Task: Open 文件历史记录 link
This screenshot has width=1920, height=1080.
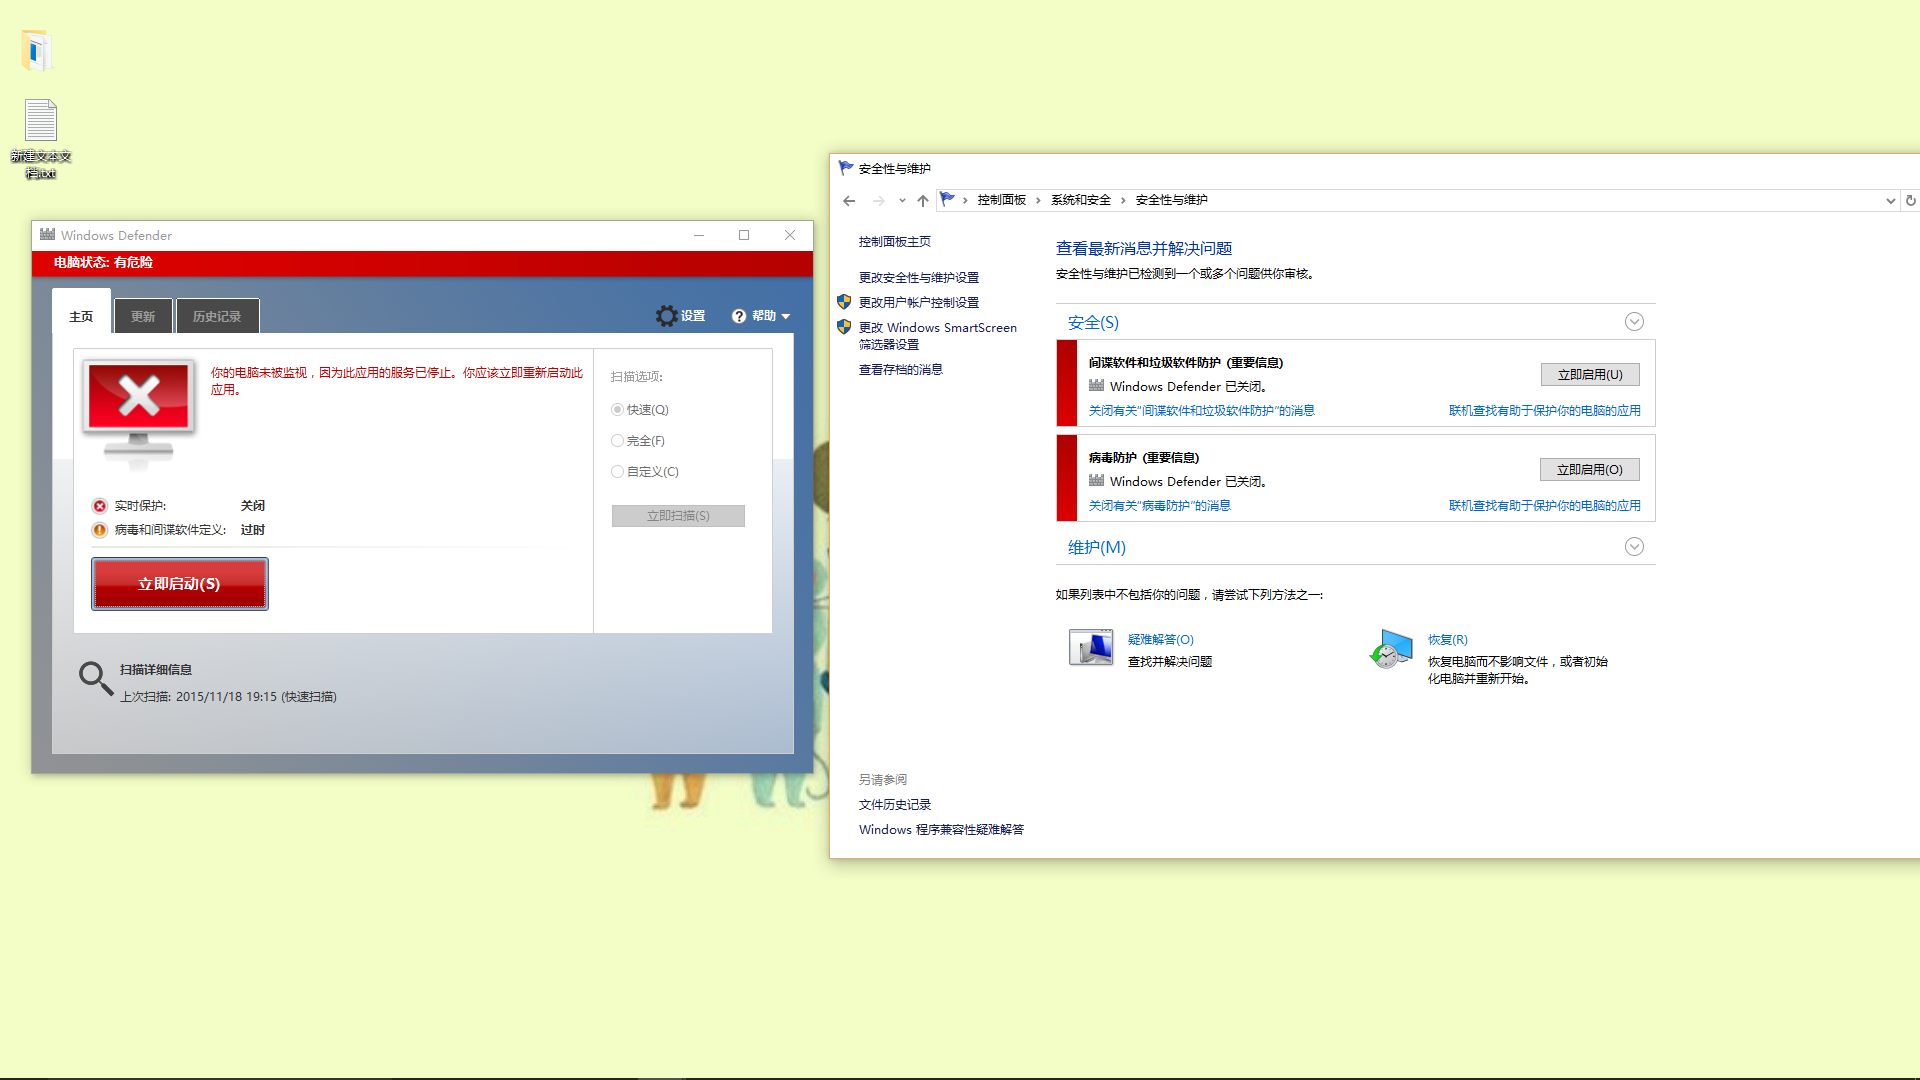Action: coord(895,805)
